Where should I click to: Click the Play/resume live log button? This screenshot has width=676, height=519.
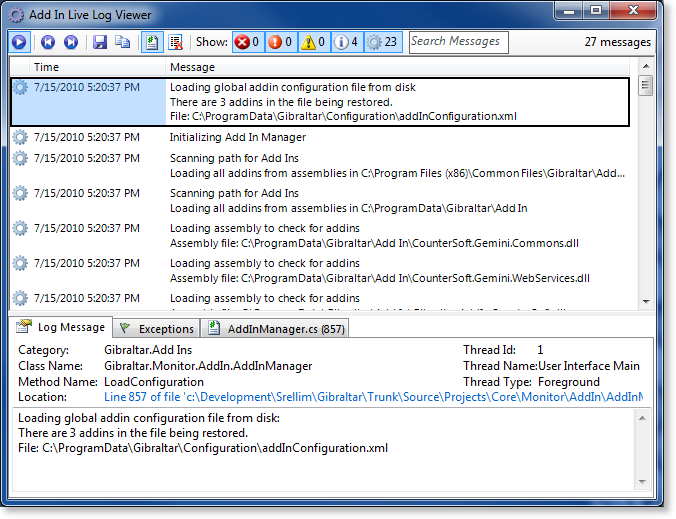pos(19,42)
